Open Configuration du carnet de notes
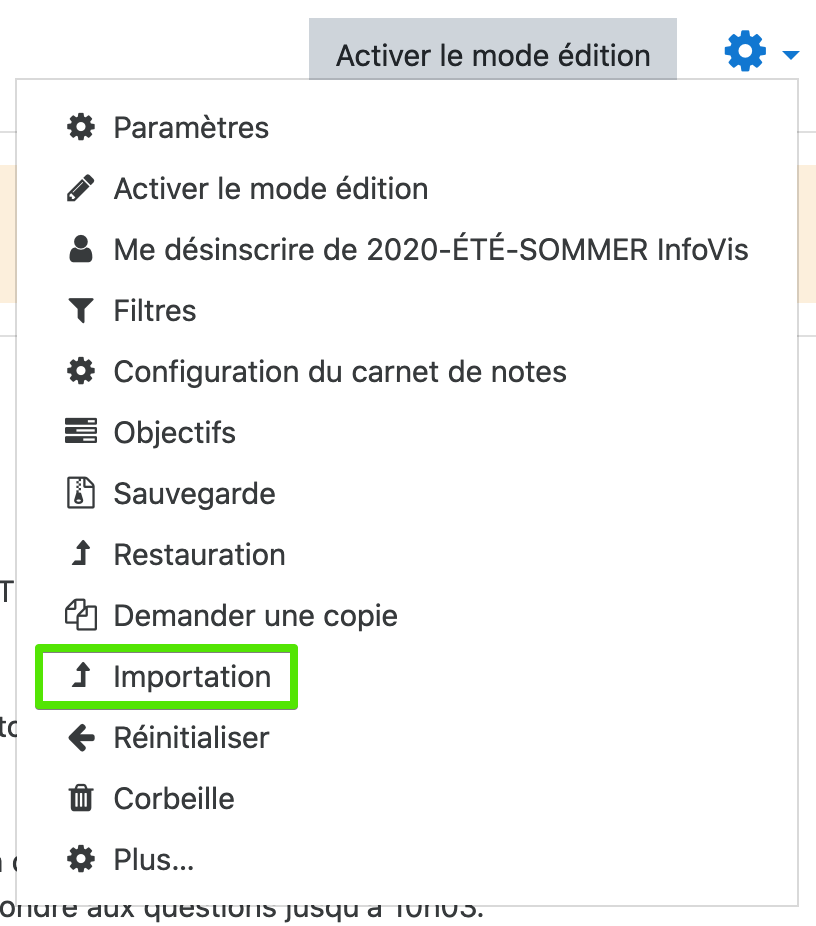Screen dimensions: 816x926 340,372
